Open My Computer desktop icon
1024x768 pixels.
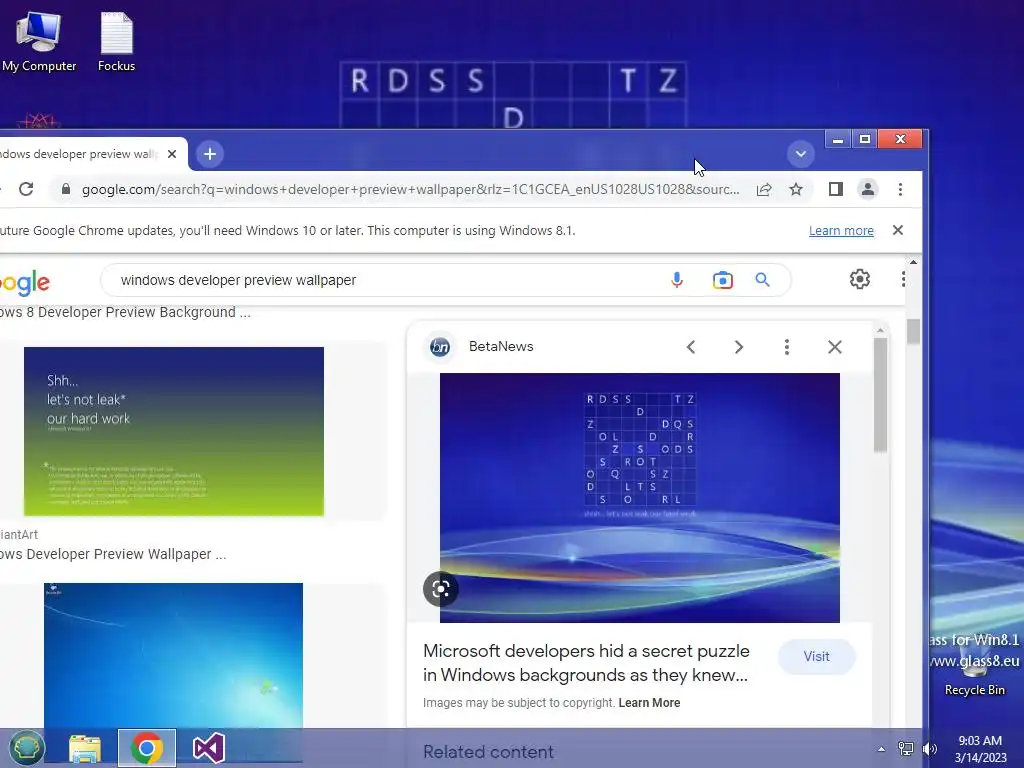[39, 40]
